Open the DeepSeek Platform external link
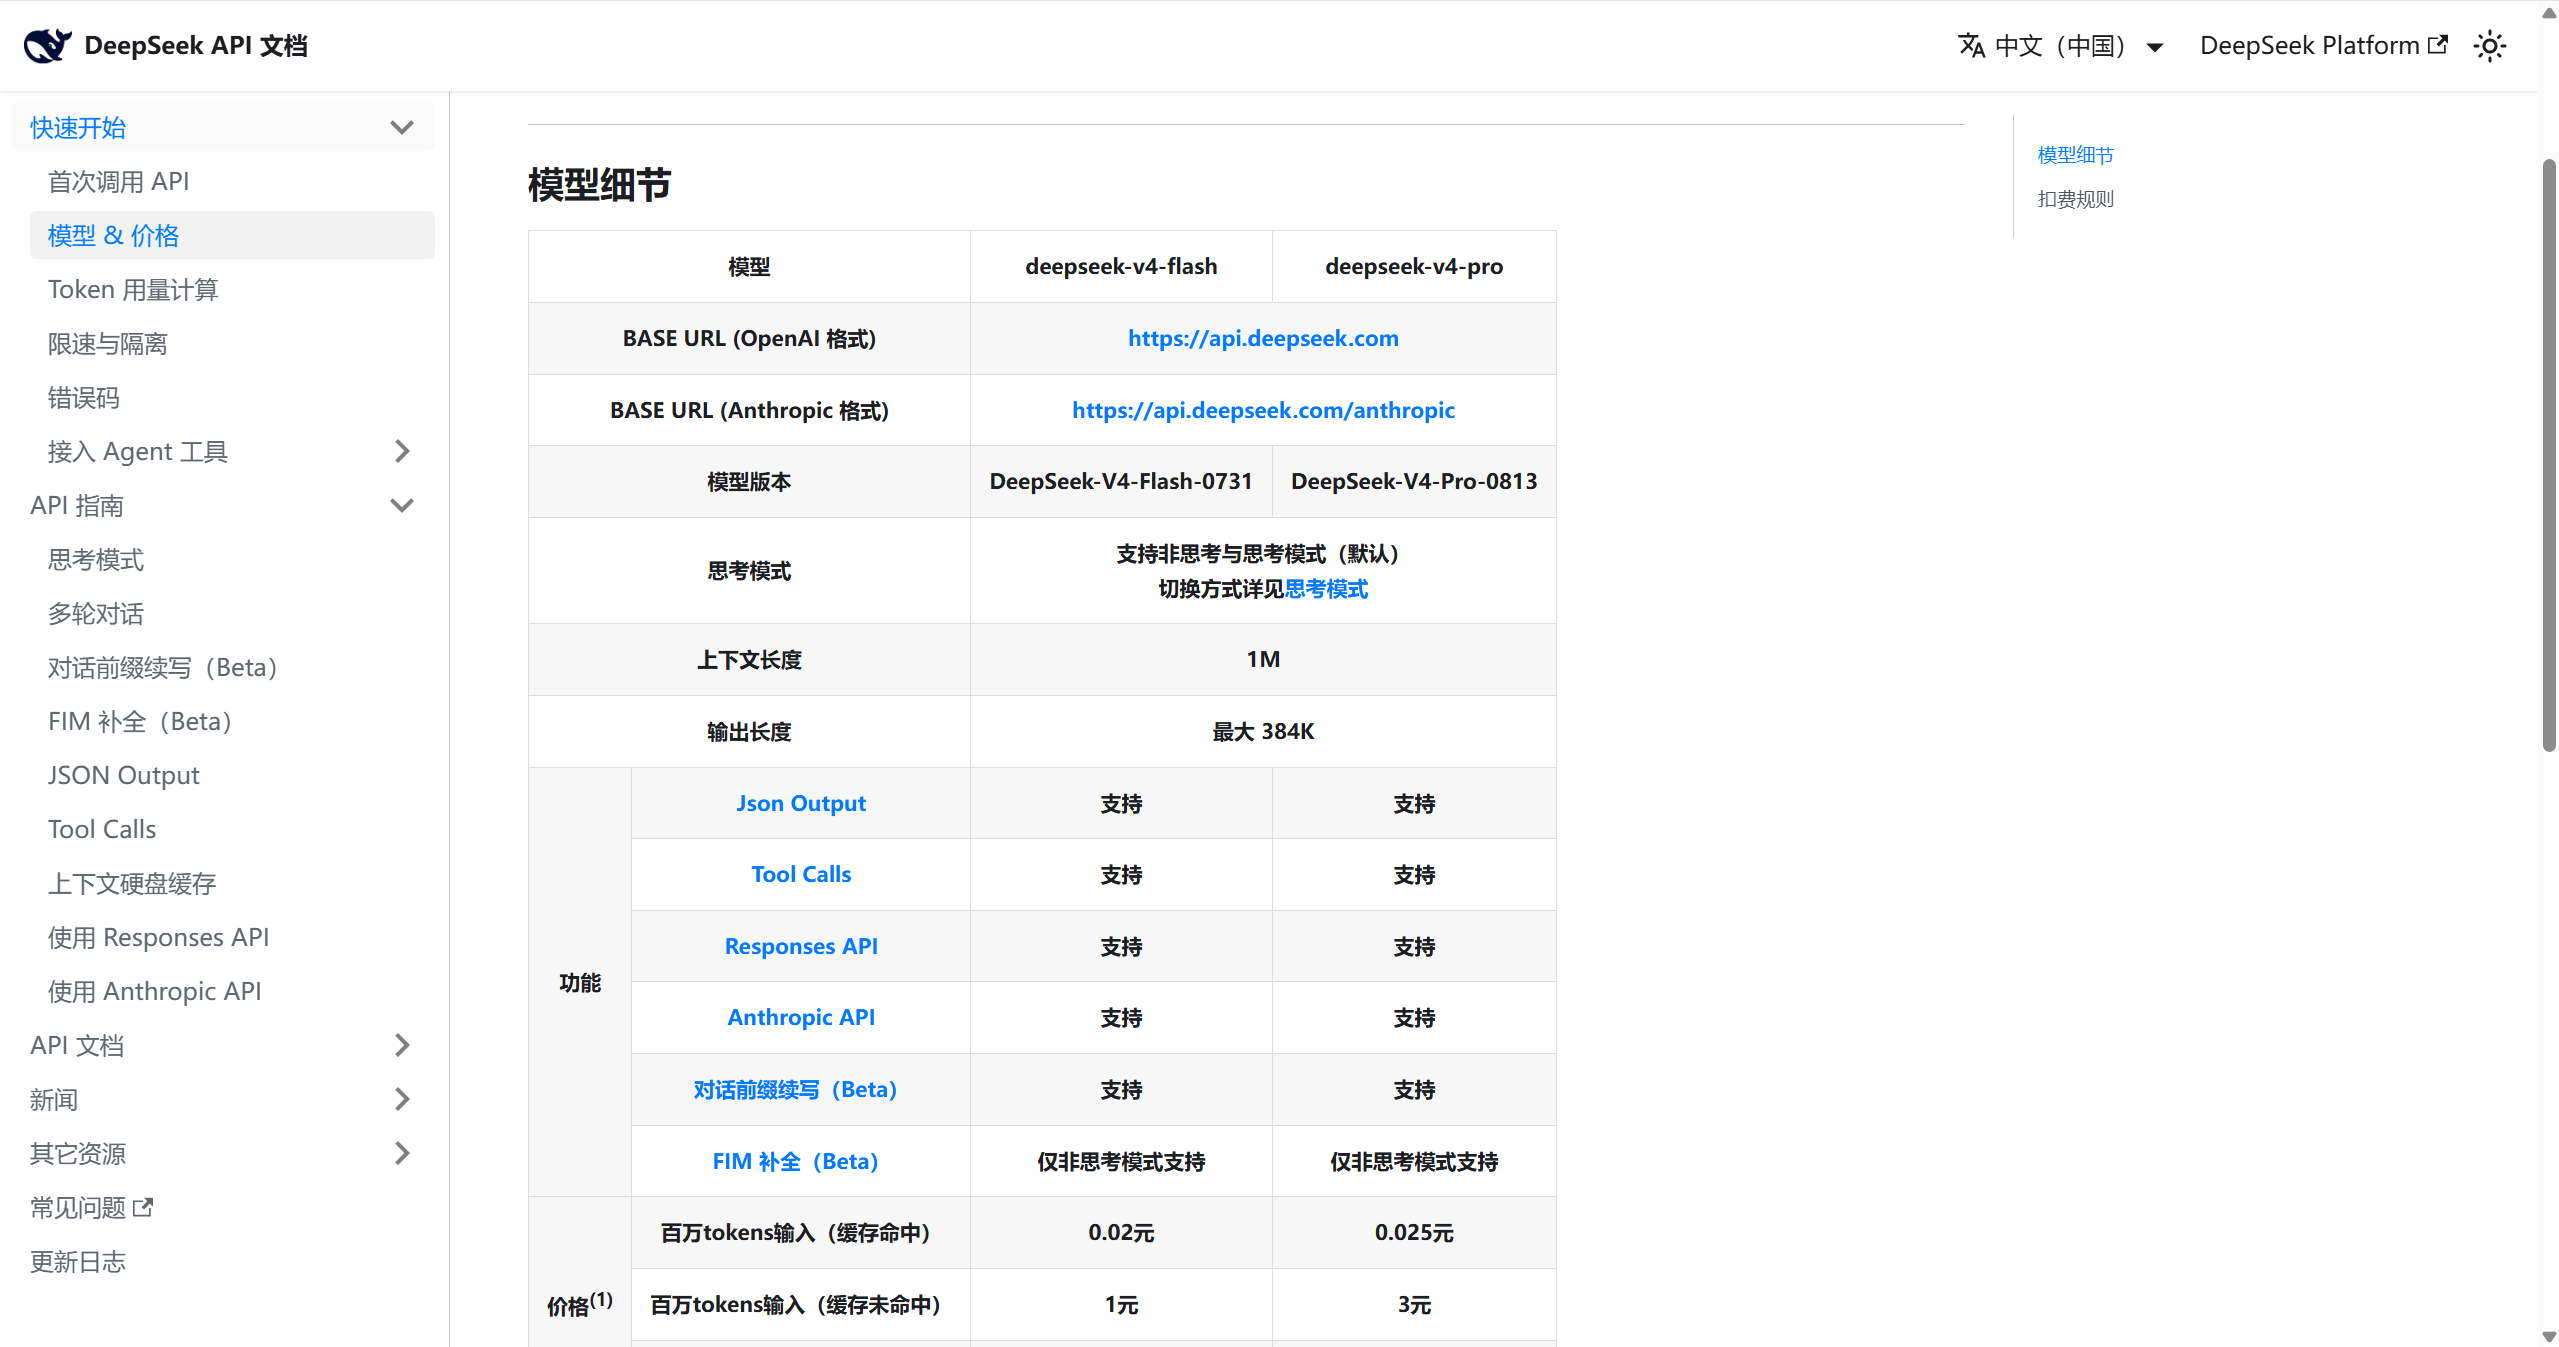The image size is (2559, 1347). [2323, 45]
